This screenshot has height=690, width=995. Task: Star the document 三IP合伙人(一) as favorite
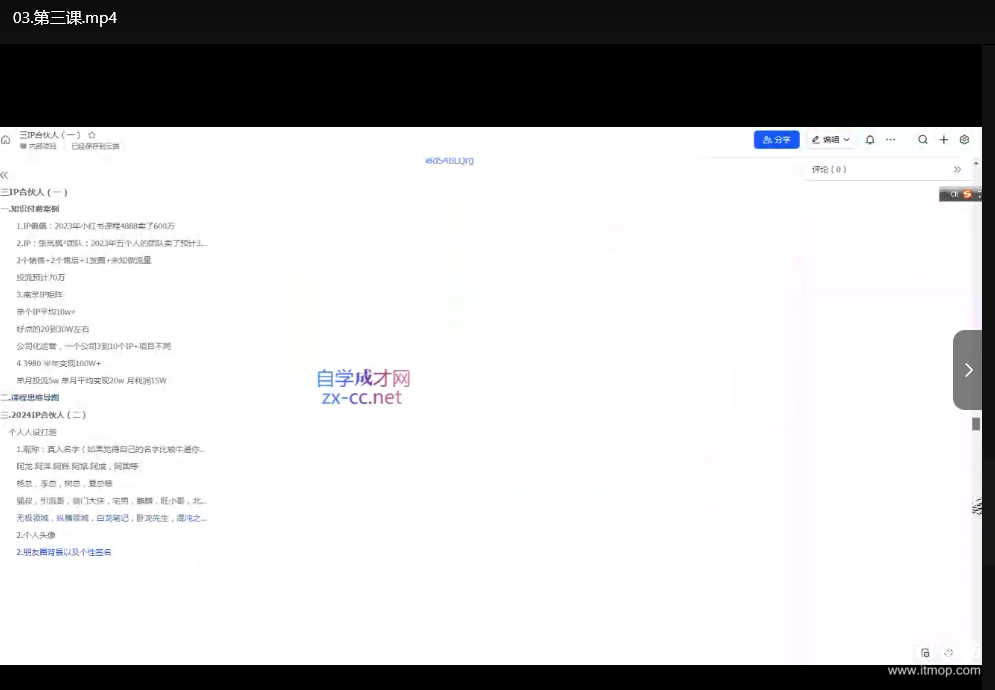(x=92, y=135)
